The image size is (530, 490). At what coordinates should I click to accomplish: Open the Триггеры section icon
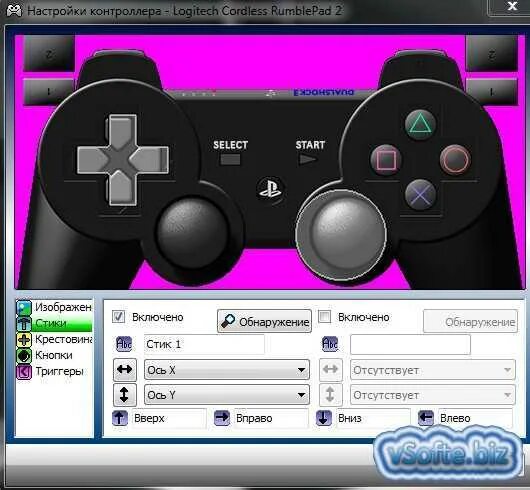point(24,372)
